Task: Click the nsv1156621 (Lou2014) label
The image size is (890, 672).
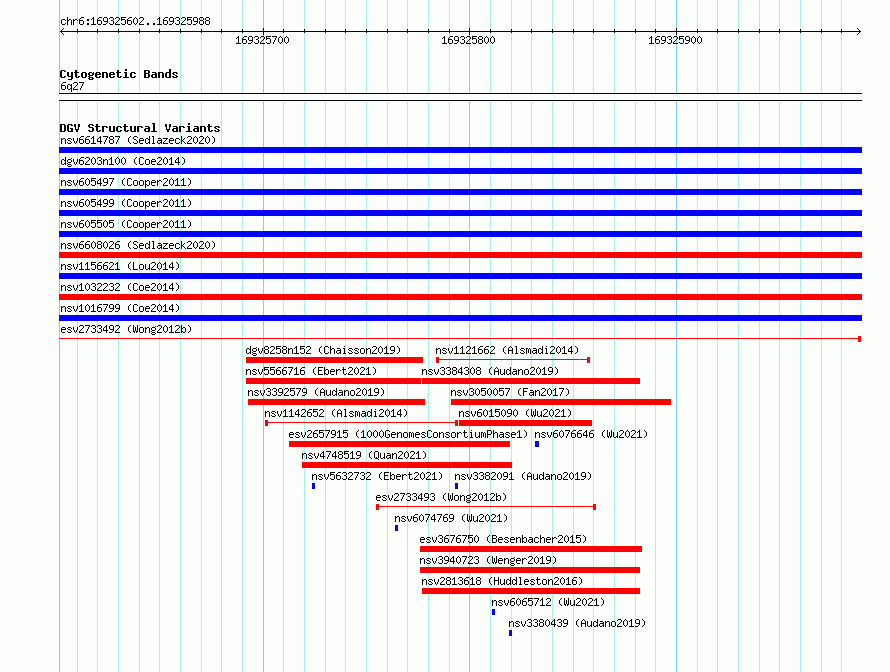Action: coord(120,266)
